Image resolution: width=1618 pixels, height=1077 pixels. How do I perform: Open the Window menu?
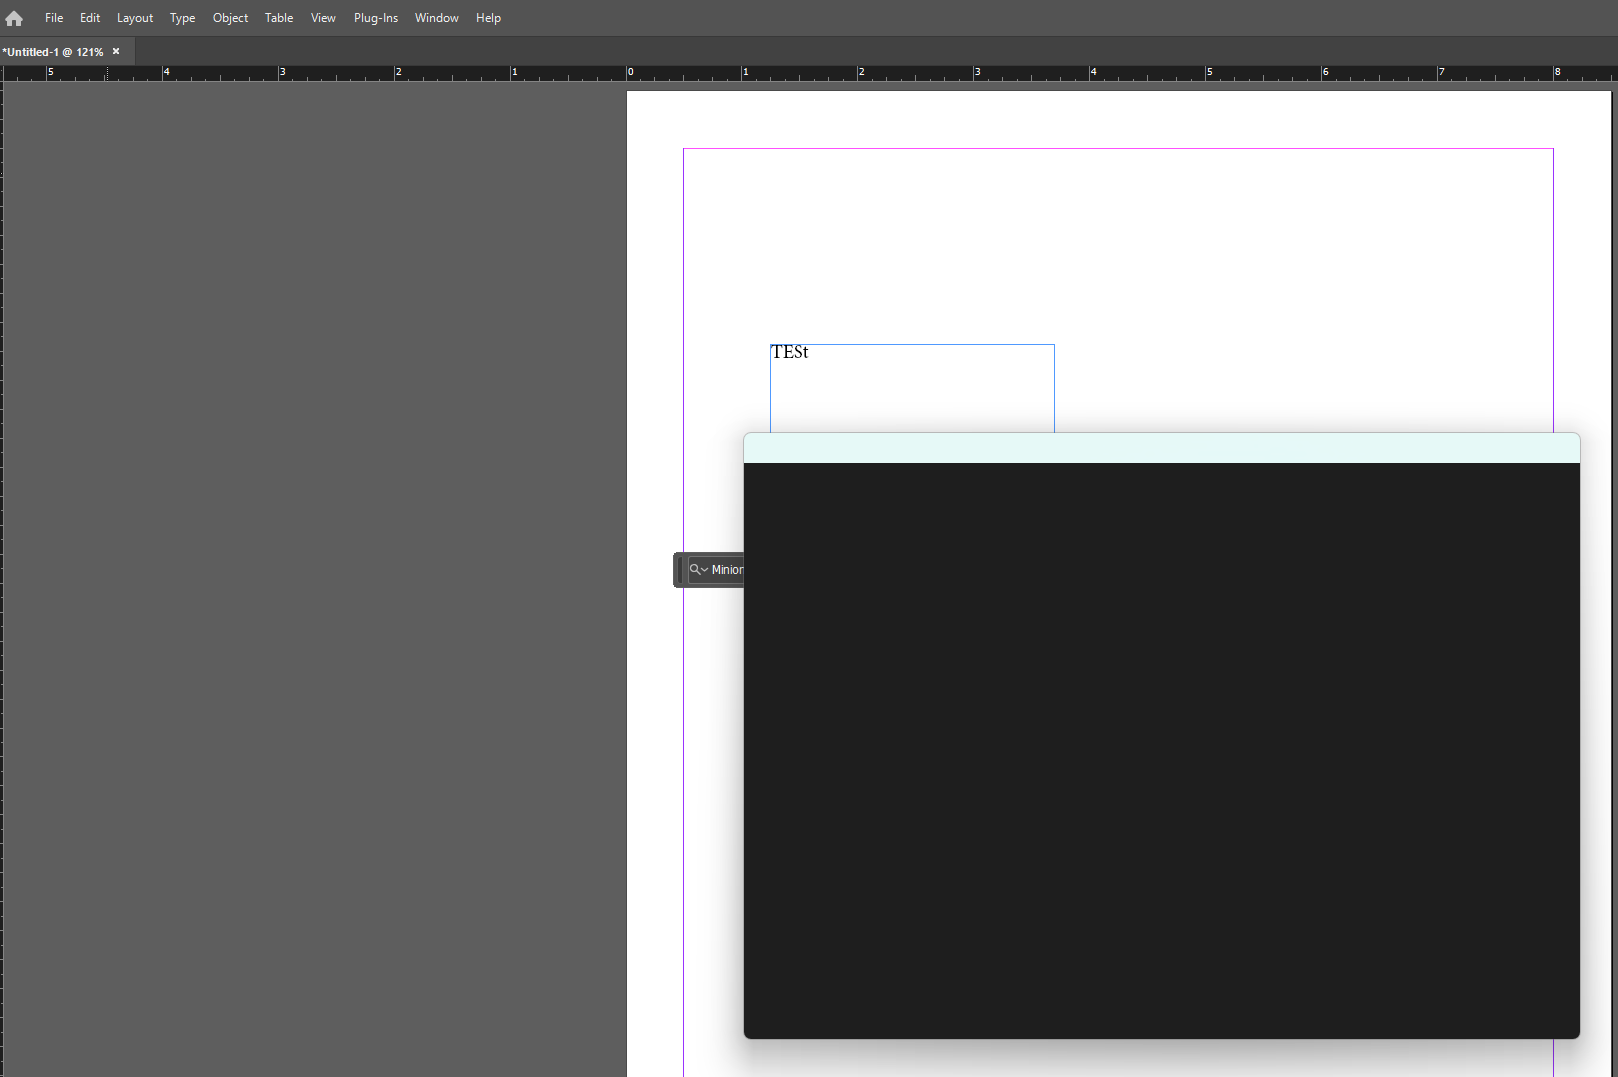pyautogui.click(x=436, y=17)
